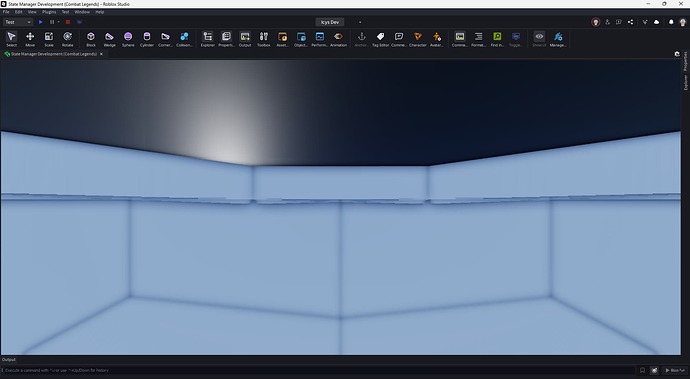Viewport: 690px width, 379px height.
Task: Open the Performance tool
Action: tap(320, 39)
